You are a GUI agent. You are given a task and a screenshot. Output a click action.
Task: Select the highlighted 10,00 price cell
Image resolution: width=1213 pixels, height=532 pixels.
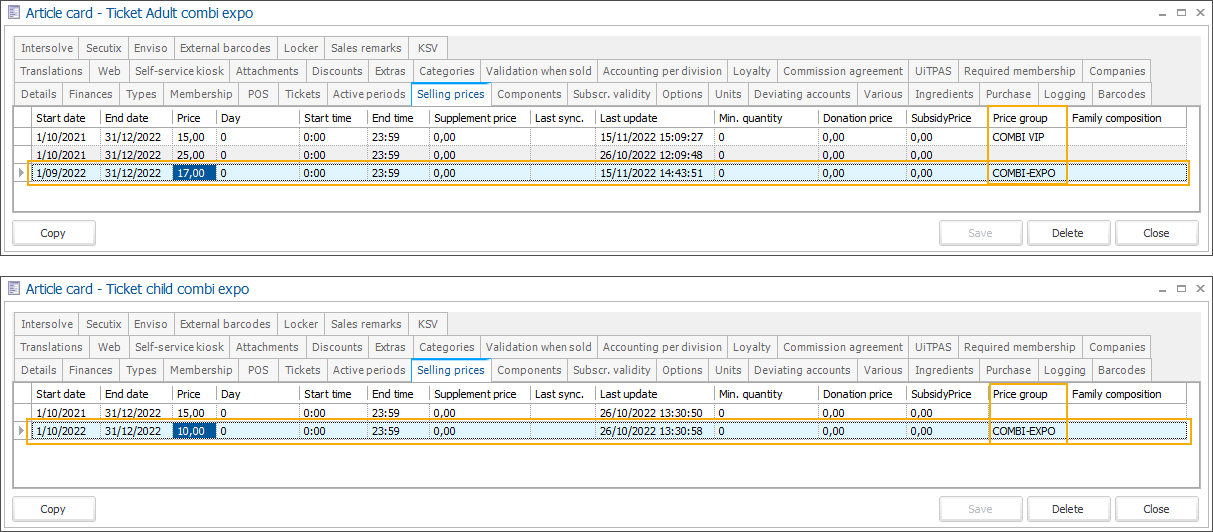tap(193, 432)
